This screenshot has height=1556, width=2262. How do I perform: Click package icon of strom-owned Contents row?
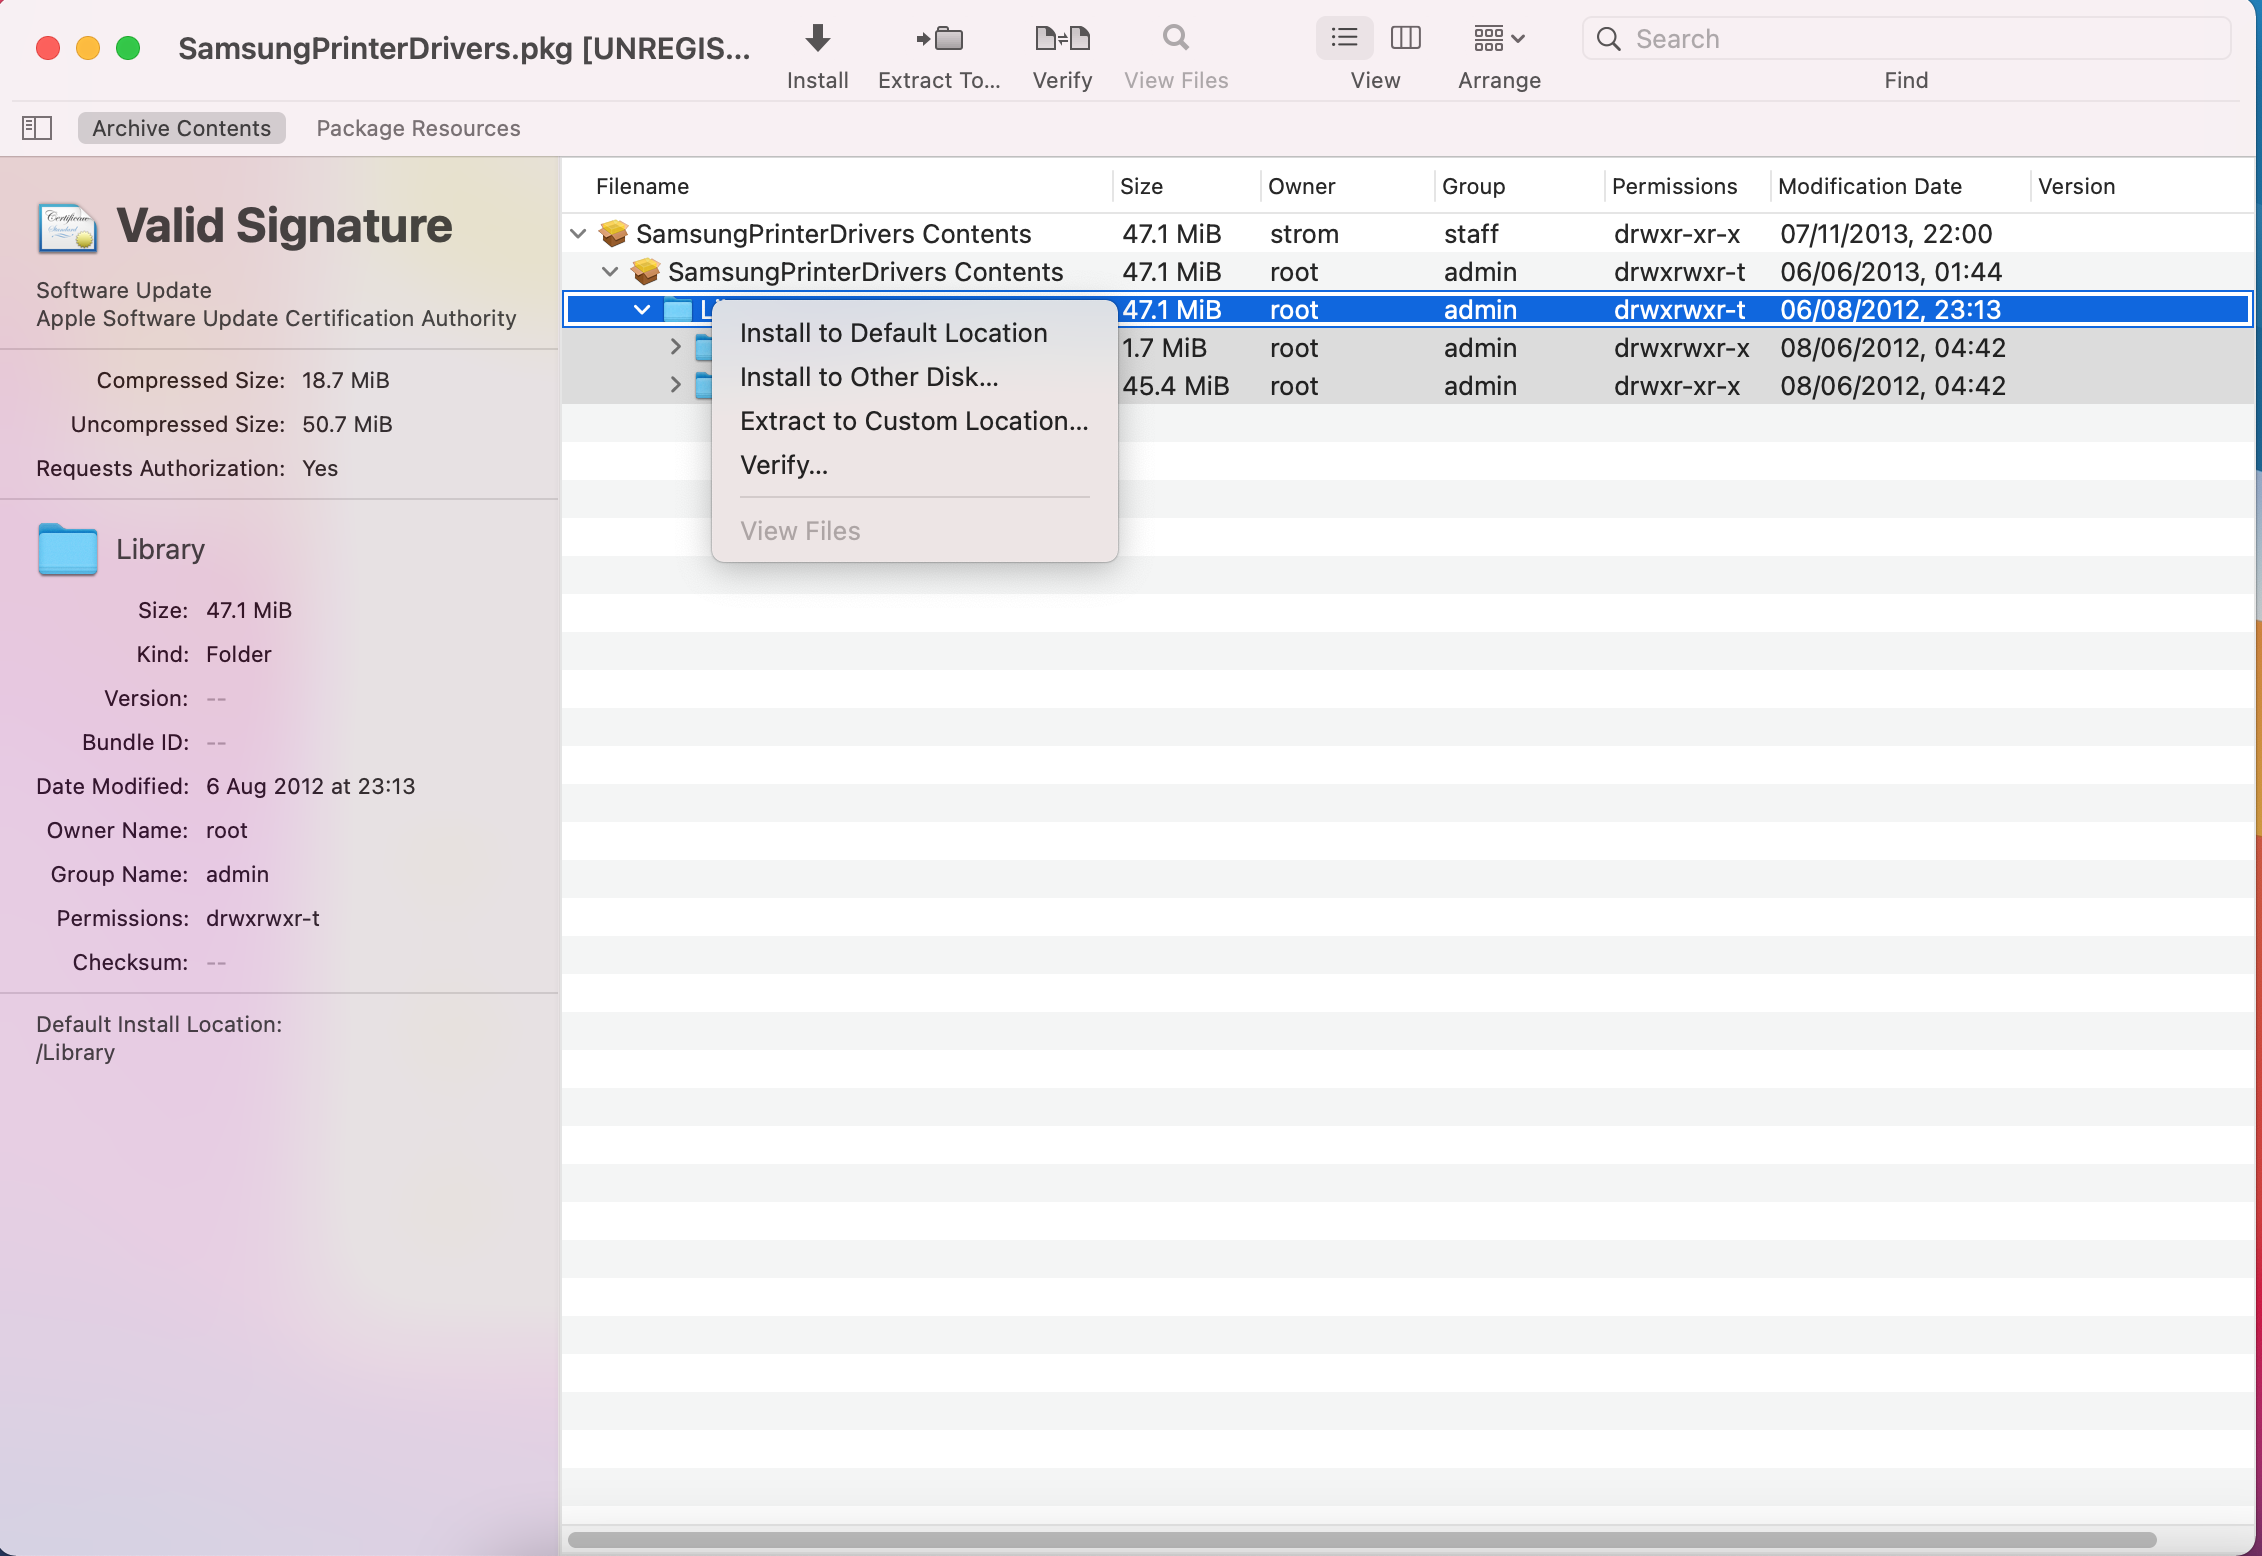[613, 234]
